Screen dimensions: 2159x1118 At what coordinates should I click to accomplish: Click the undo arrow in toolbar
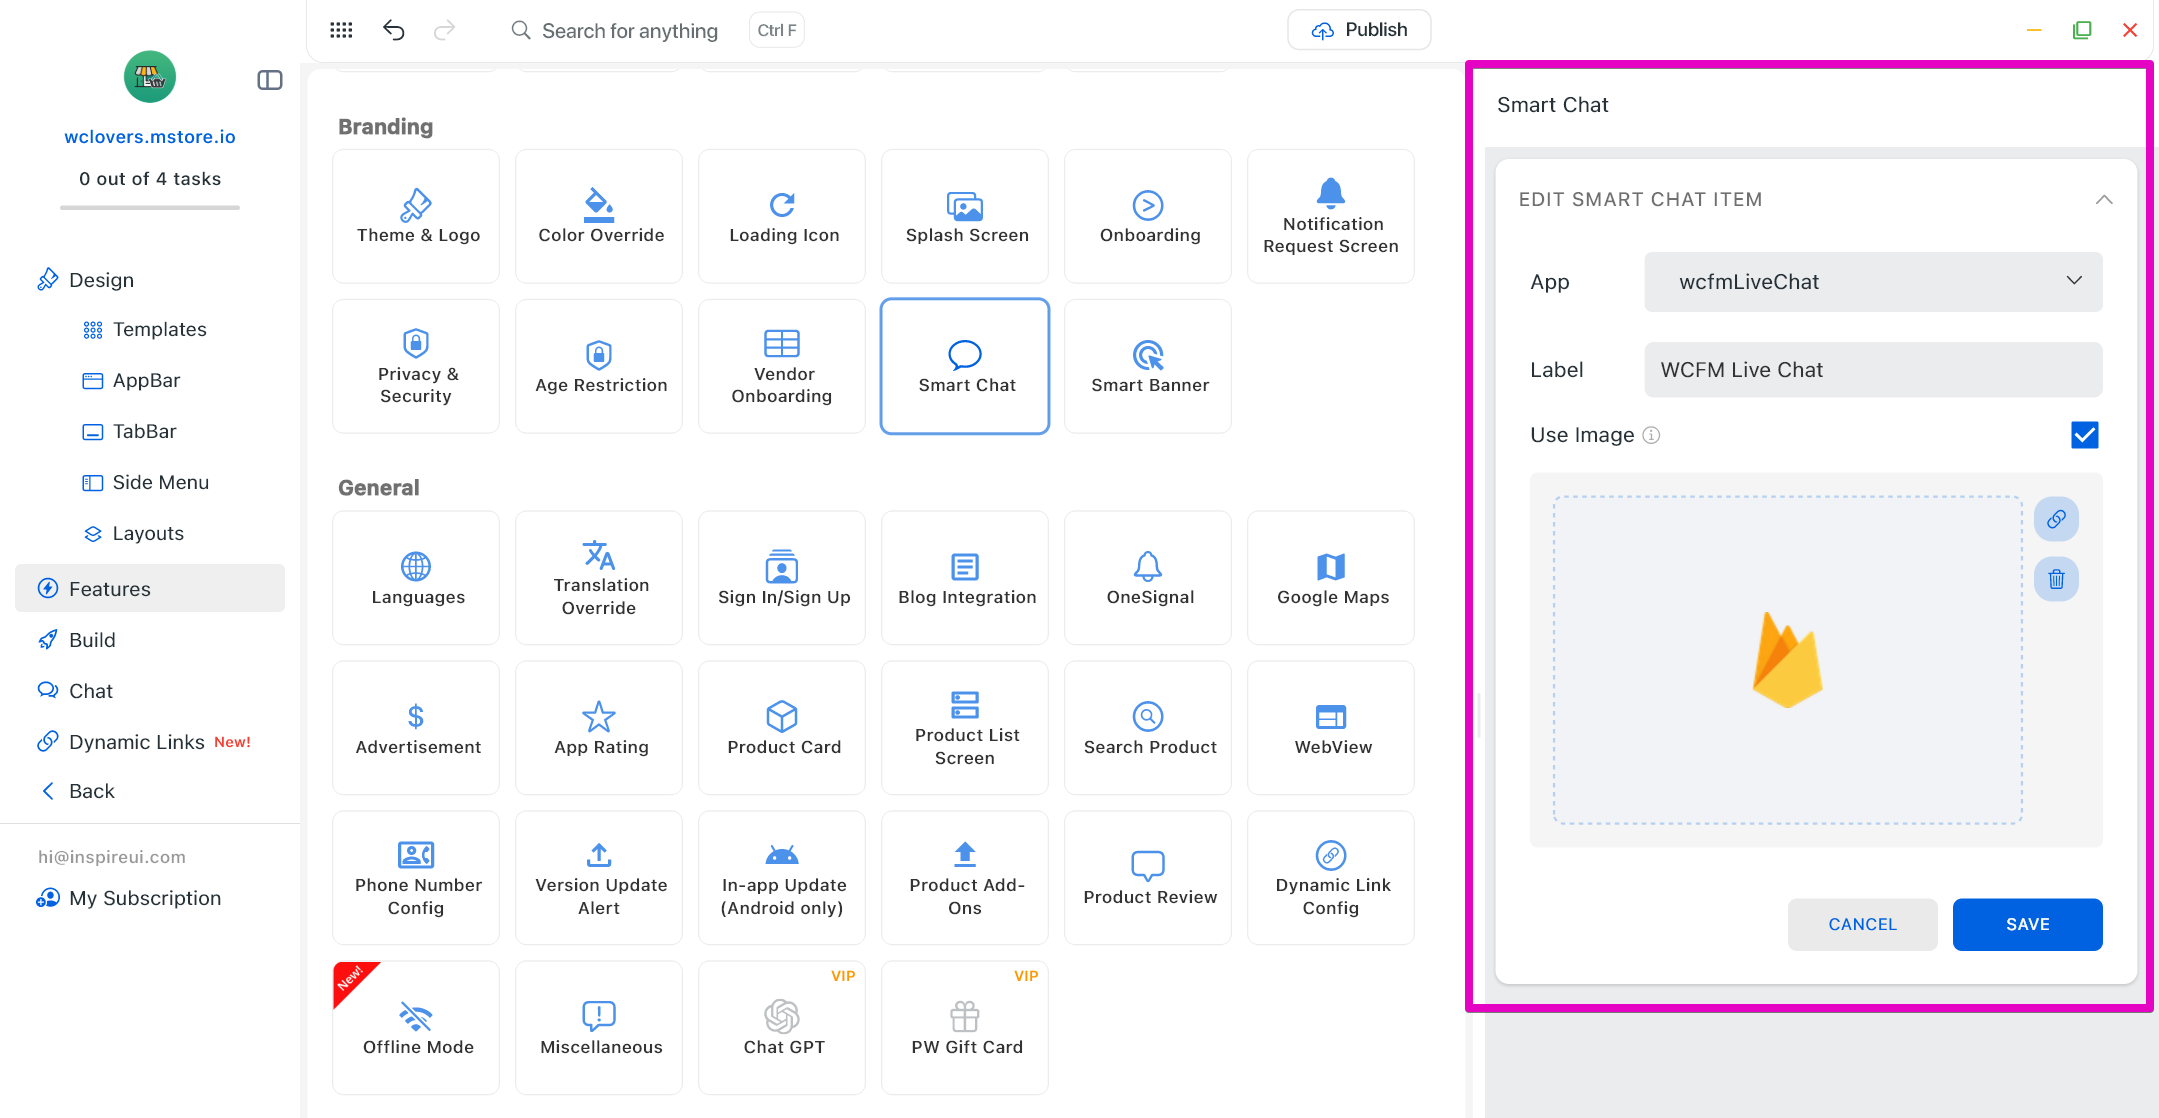393,30
